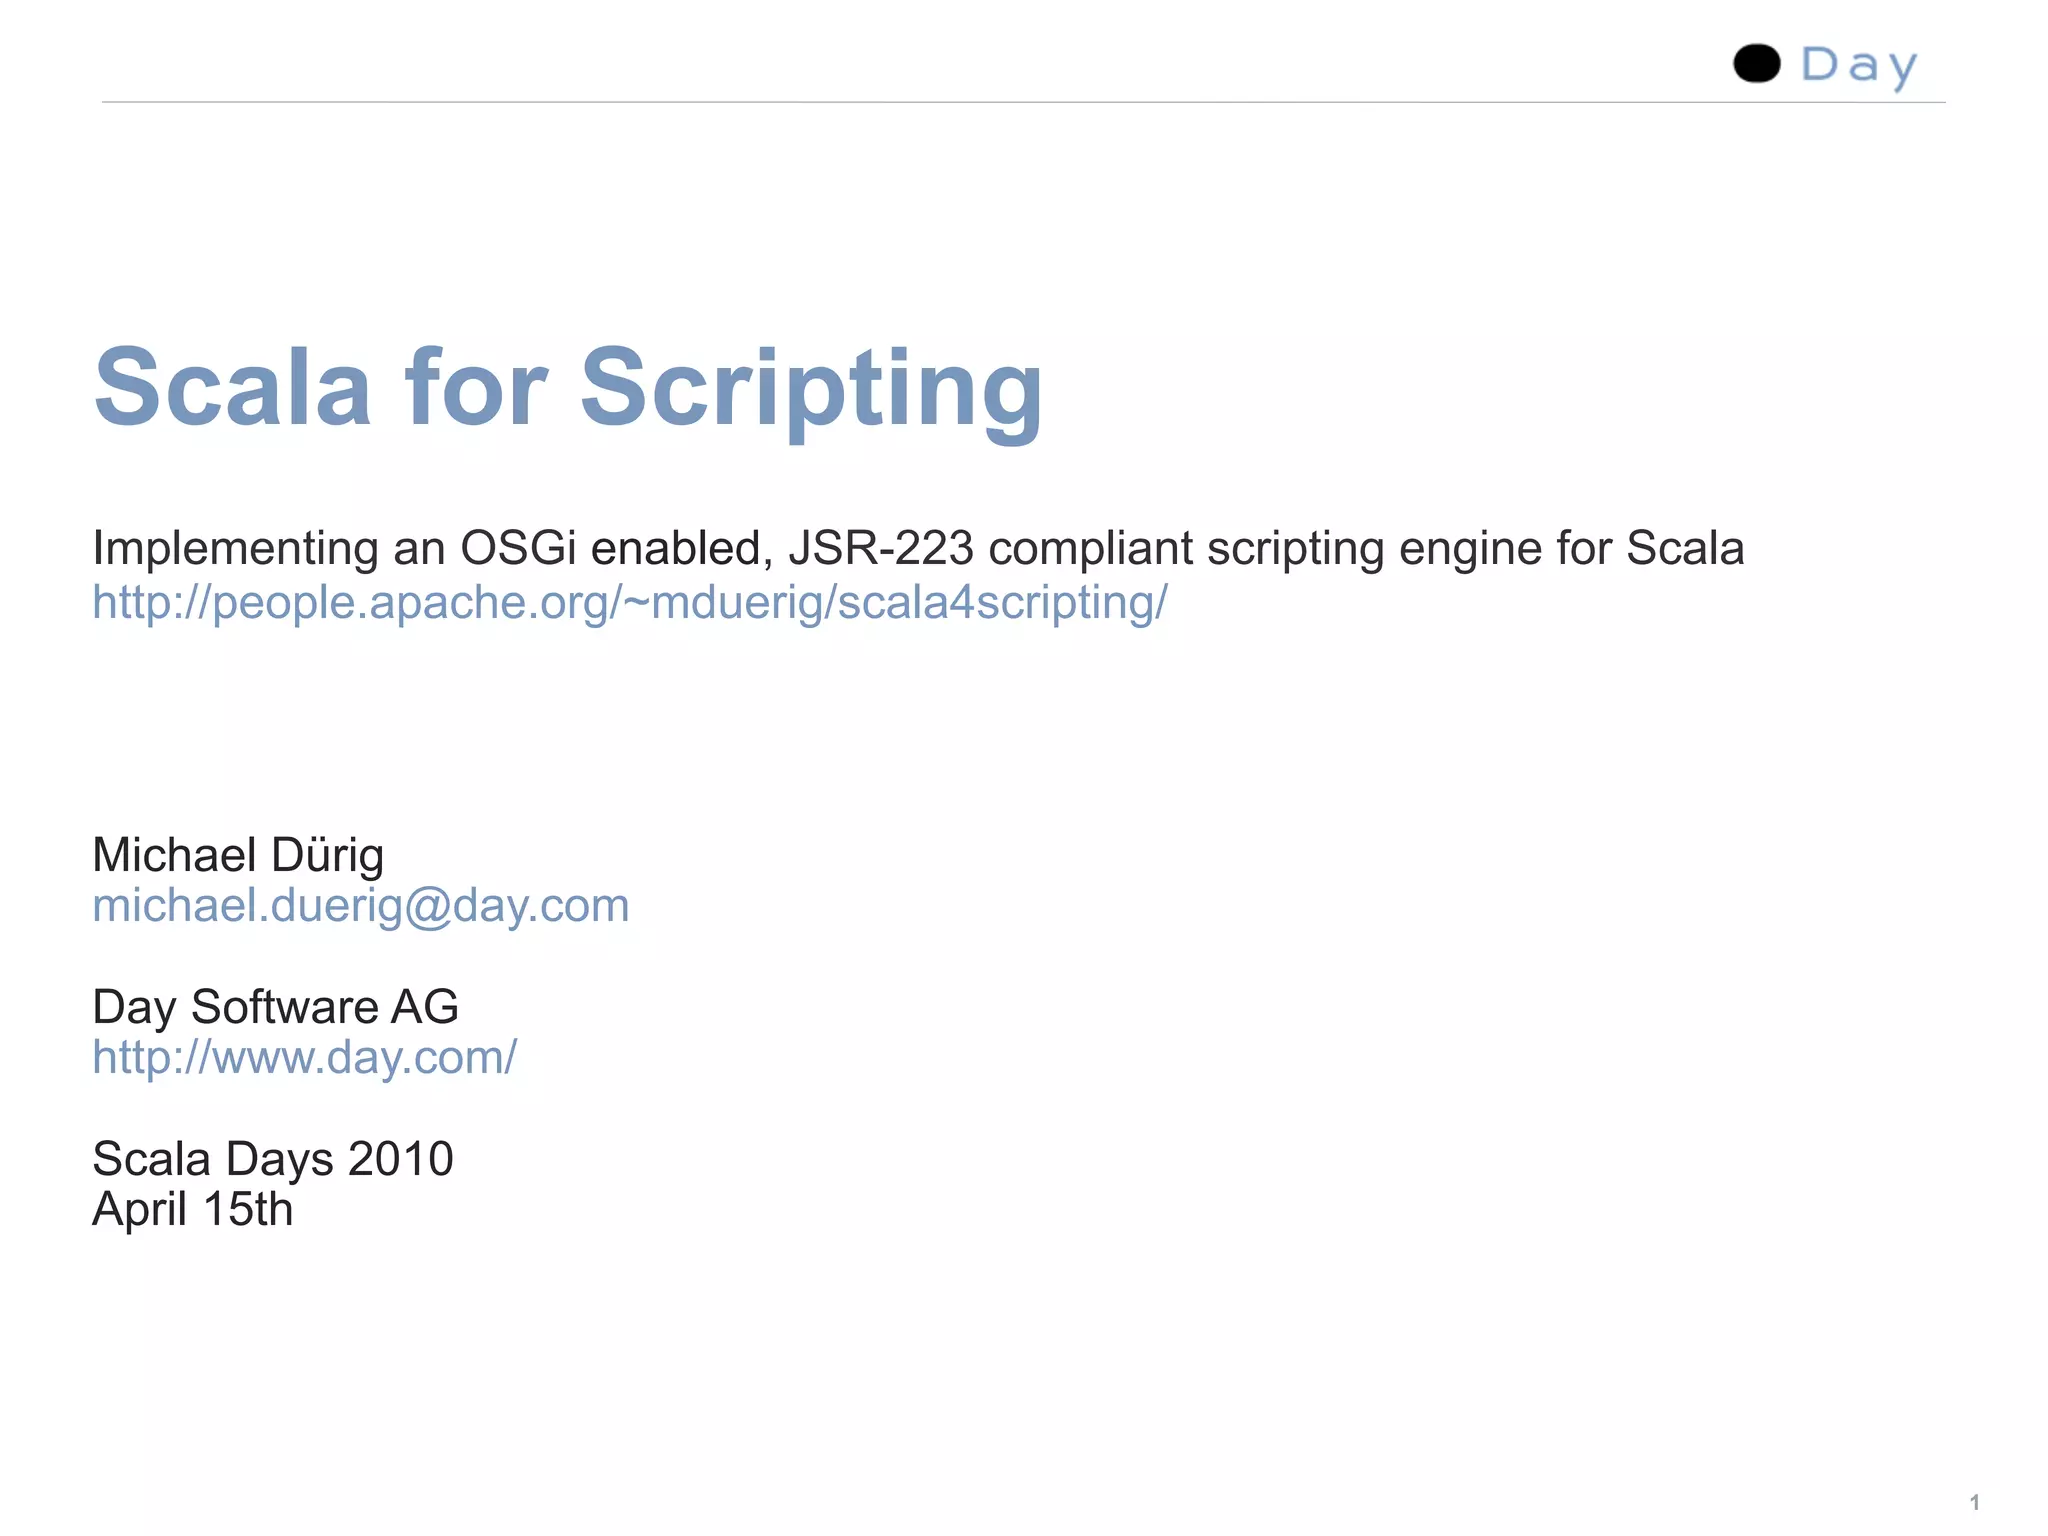Image resolution: width=2048 pixels, height=1536 pixels.
Task: Click the "Scala for Scripting" title
Action: point(568,388)
